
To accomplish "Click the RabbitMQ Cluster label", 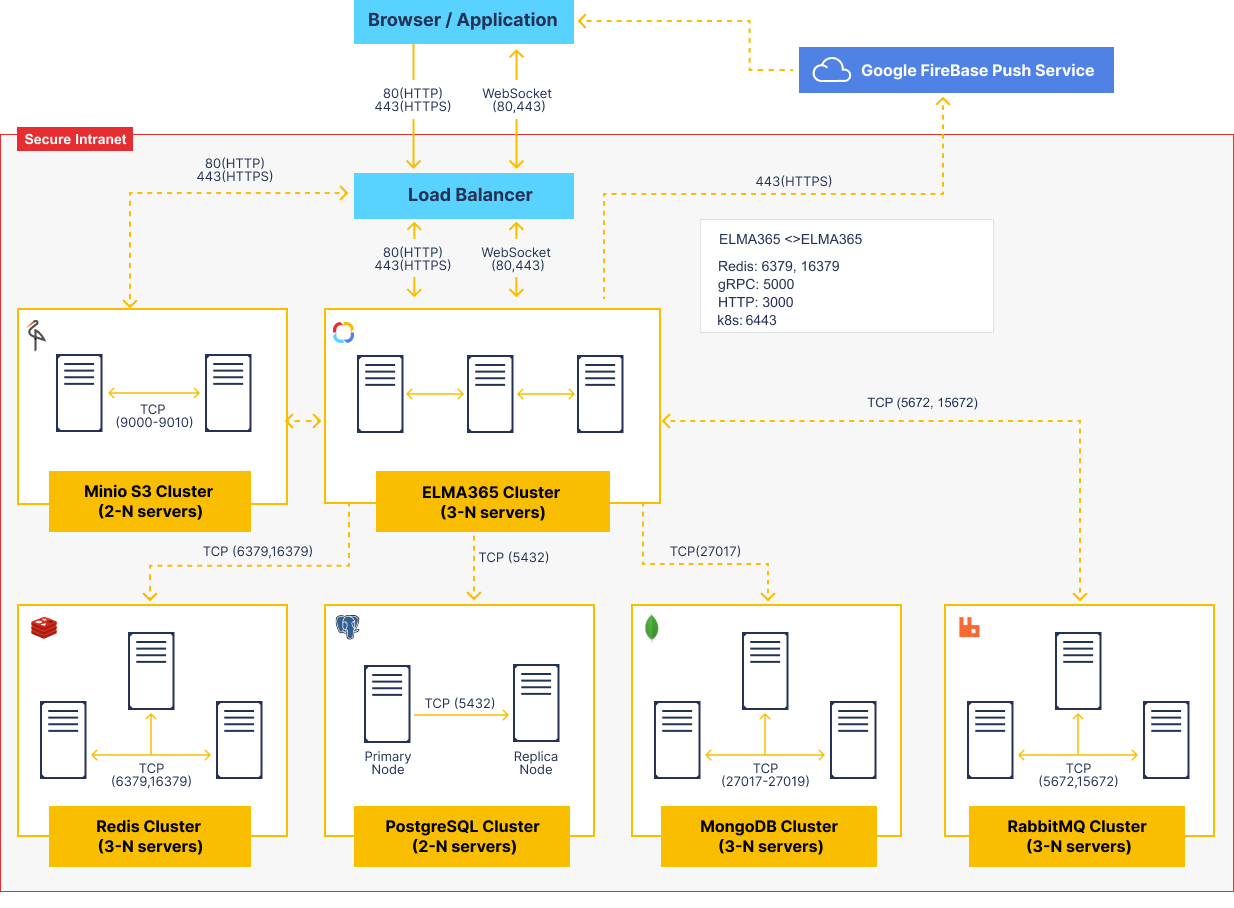I will point(1077,836).
